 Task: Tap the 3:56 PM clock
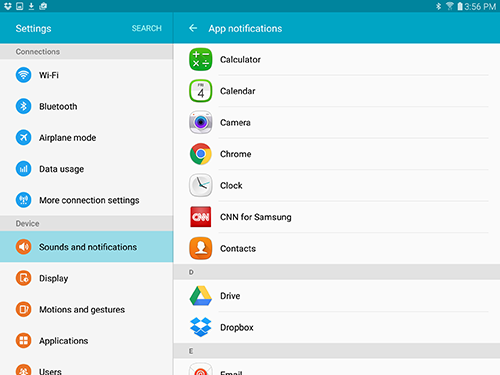480,6
